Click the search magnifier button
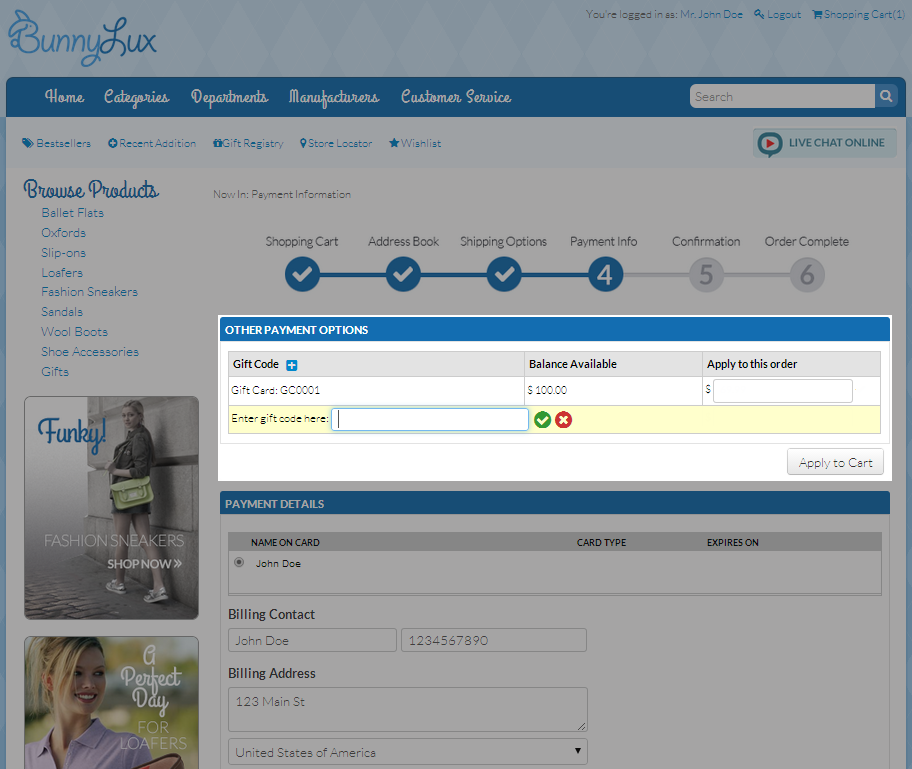Screen dimensions: 912x769 (x=886, y=96)
